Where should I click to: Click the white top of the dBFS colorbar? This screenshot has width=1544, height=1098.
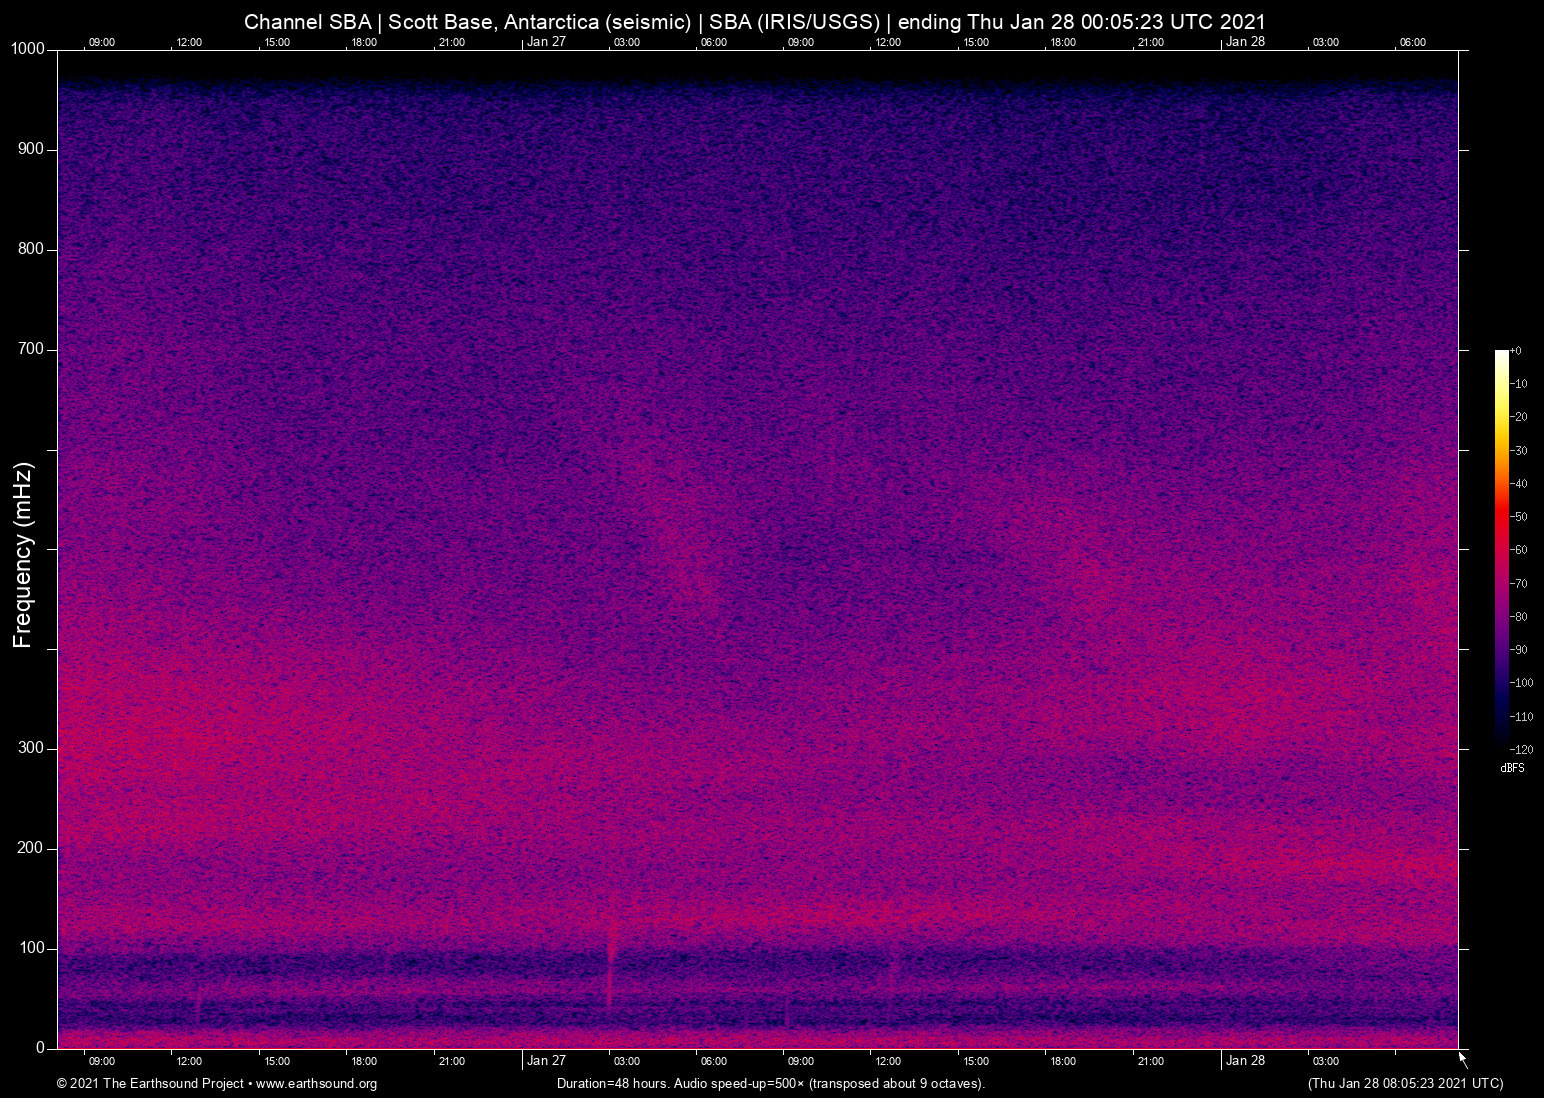[1501, 356]
